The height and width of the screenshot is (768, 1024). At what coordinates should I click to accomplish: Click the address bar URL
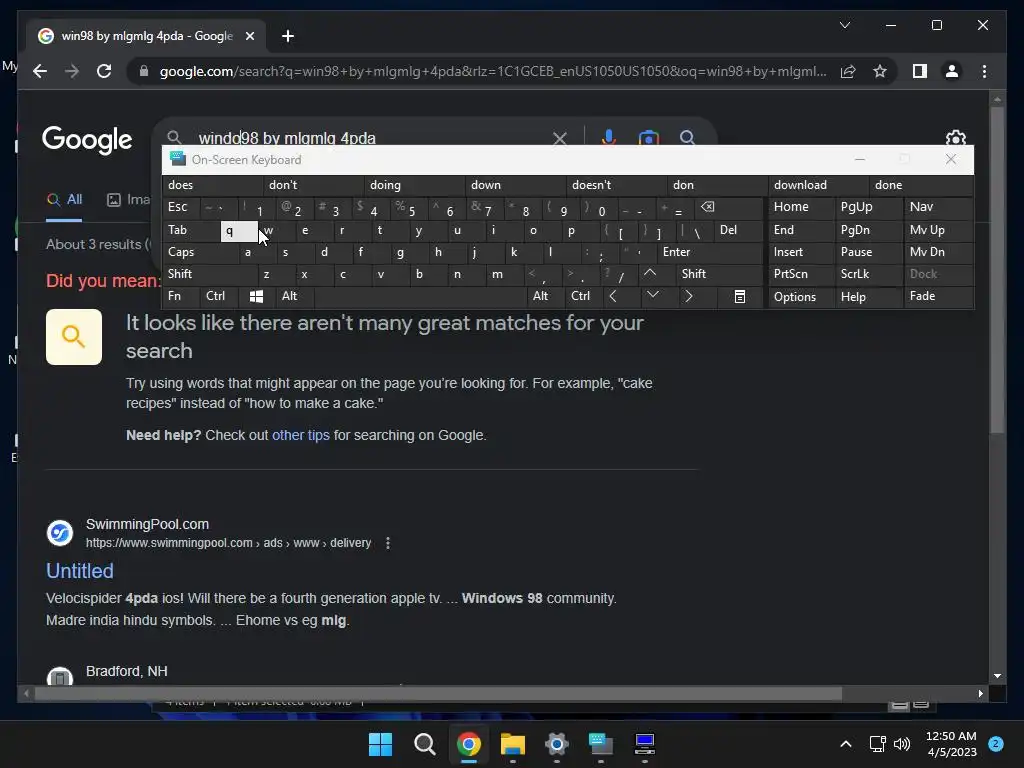click(x=493, y=71)
